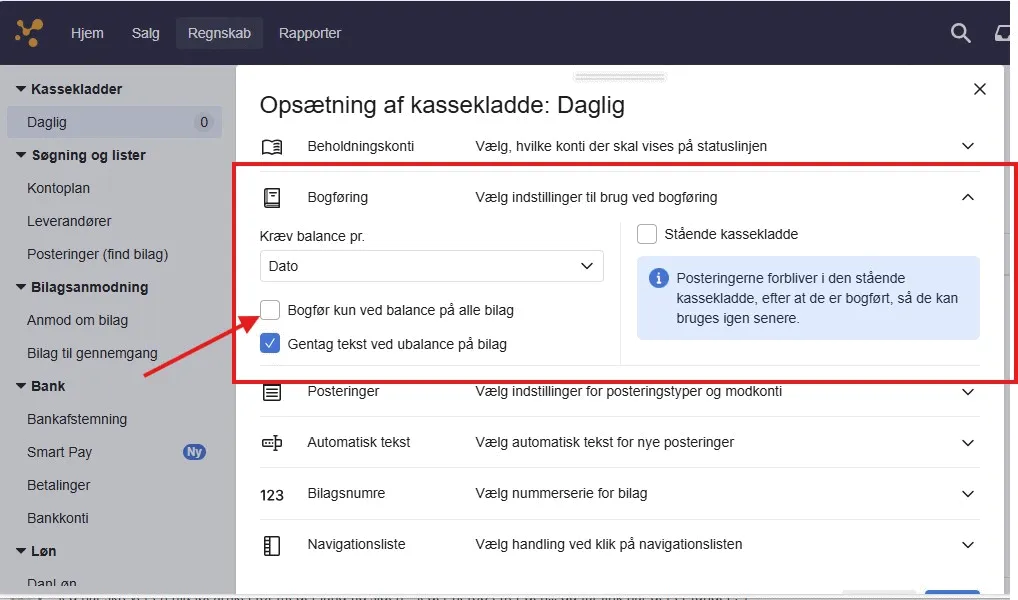
Task: Click the Posteringer list icon
Action: 271,391
